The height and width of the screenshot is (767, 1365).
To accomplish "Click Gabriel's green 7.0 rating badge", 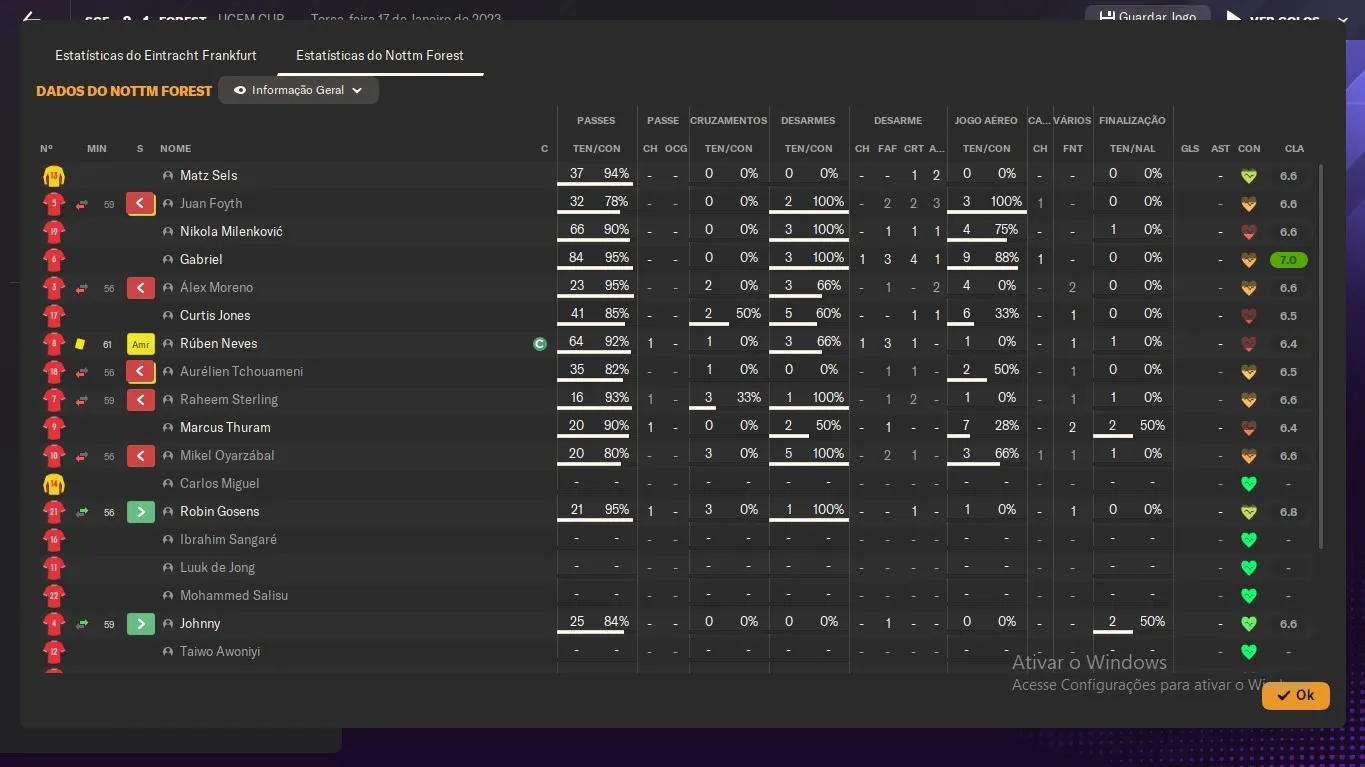I will (x=1288, y=260).
